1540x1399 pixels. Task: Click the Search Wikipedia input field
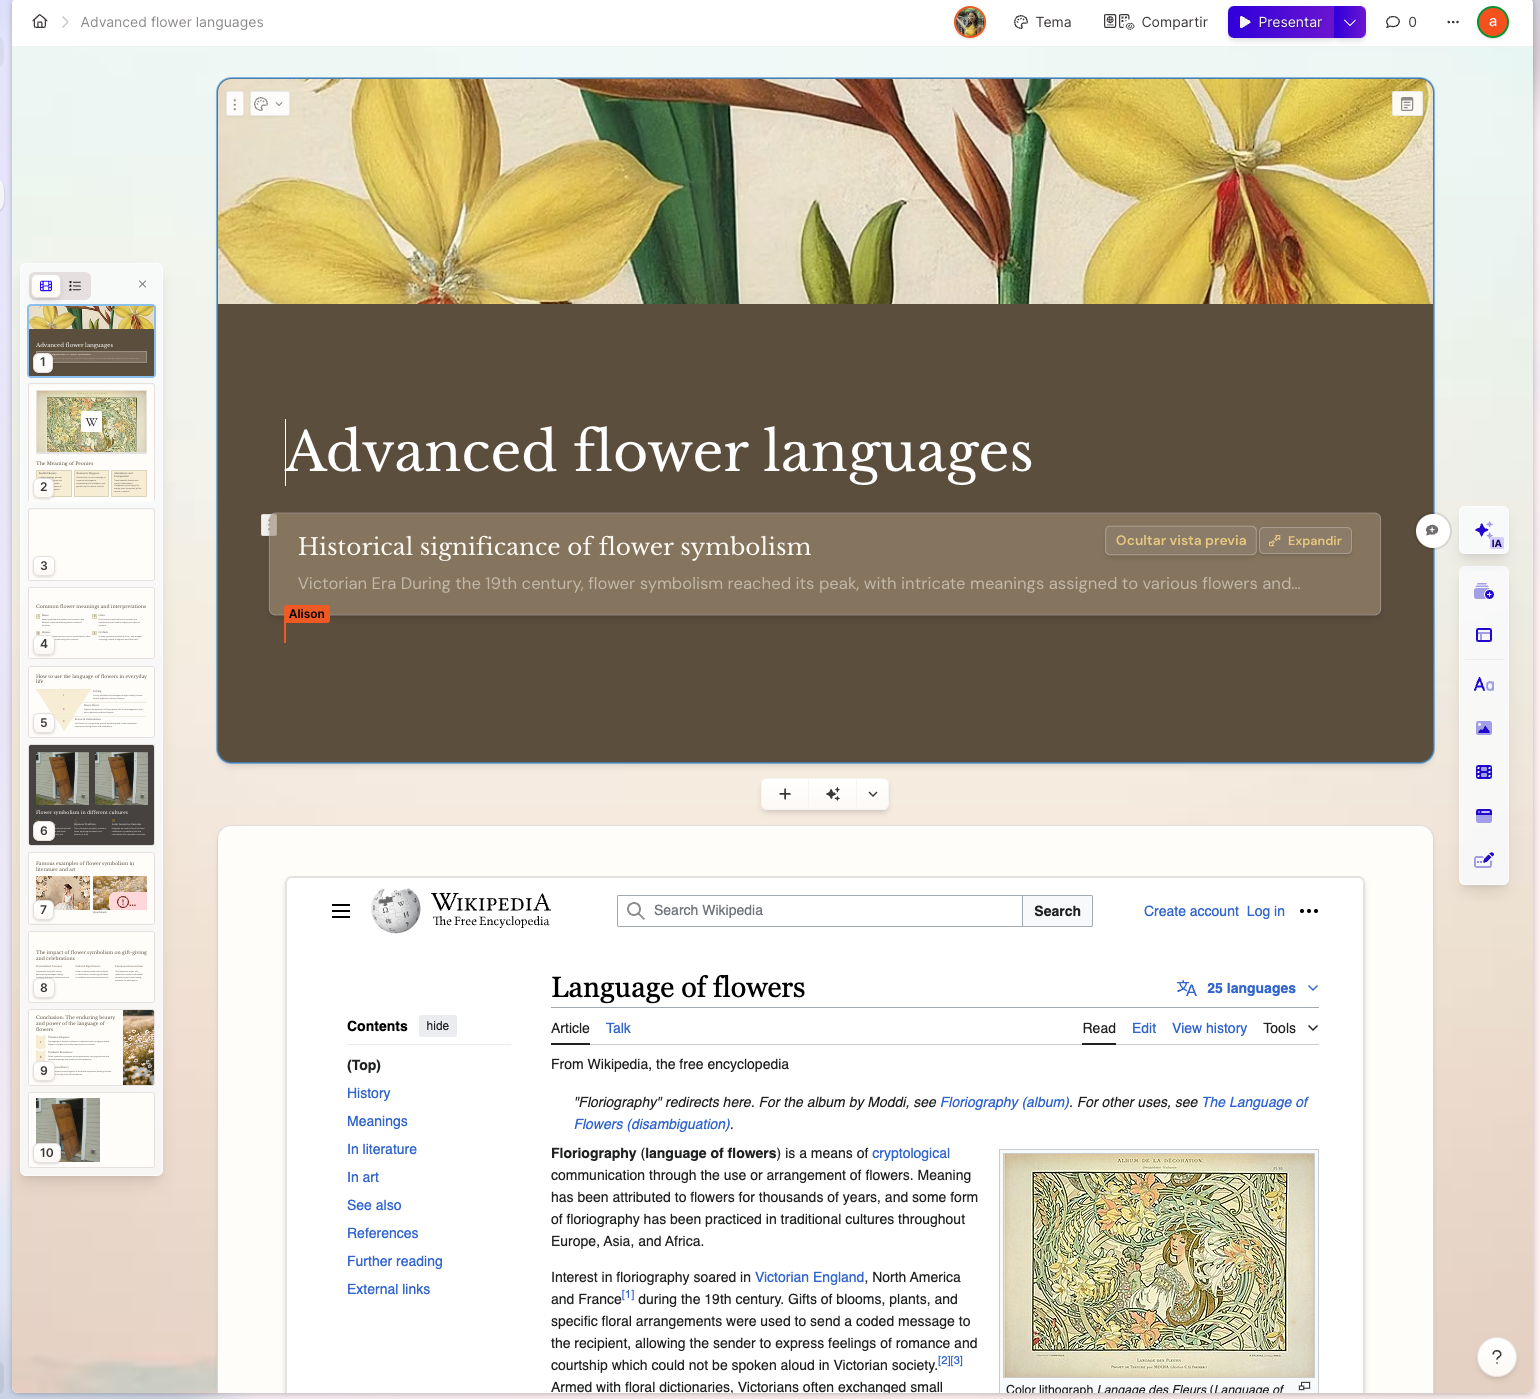click(820, 911)
